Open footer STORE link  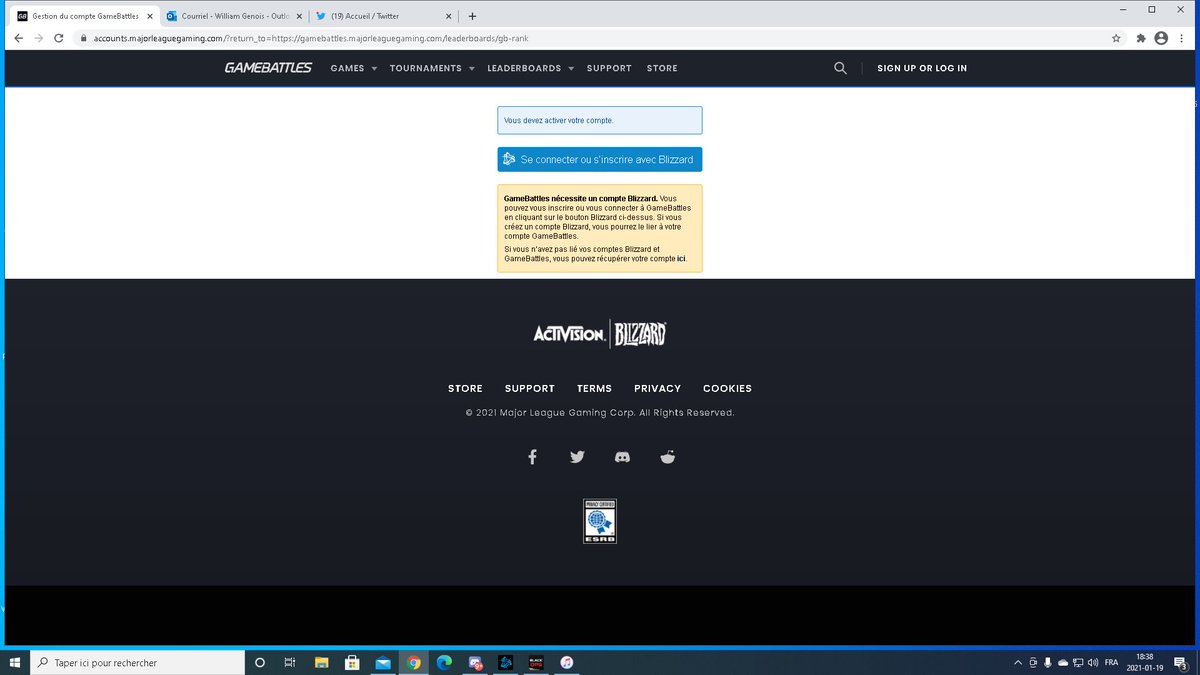point(465,388)
